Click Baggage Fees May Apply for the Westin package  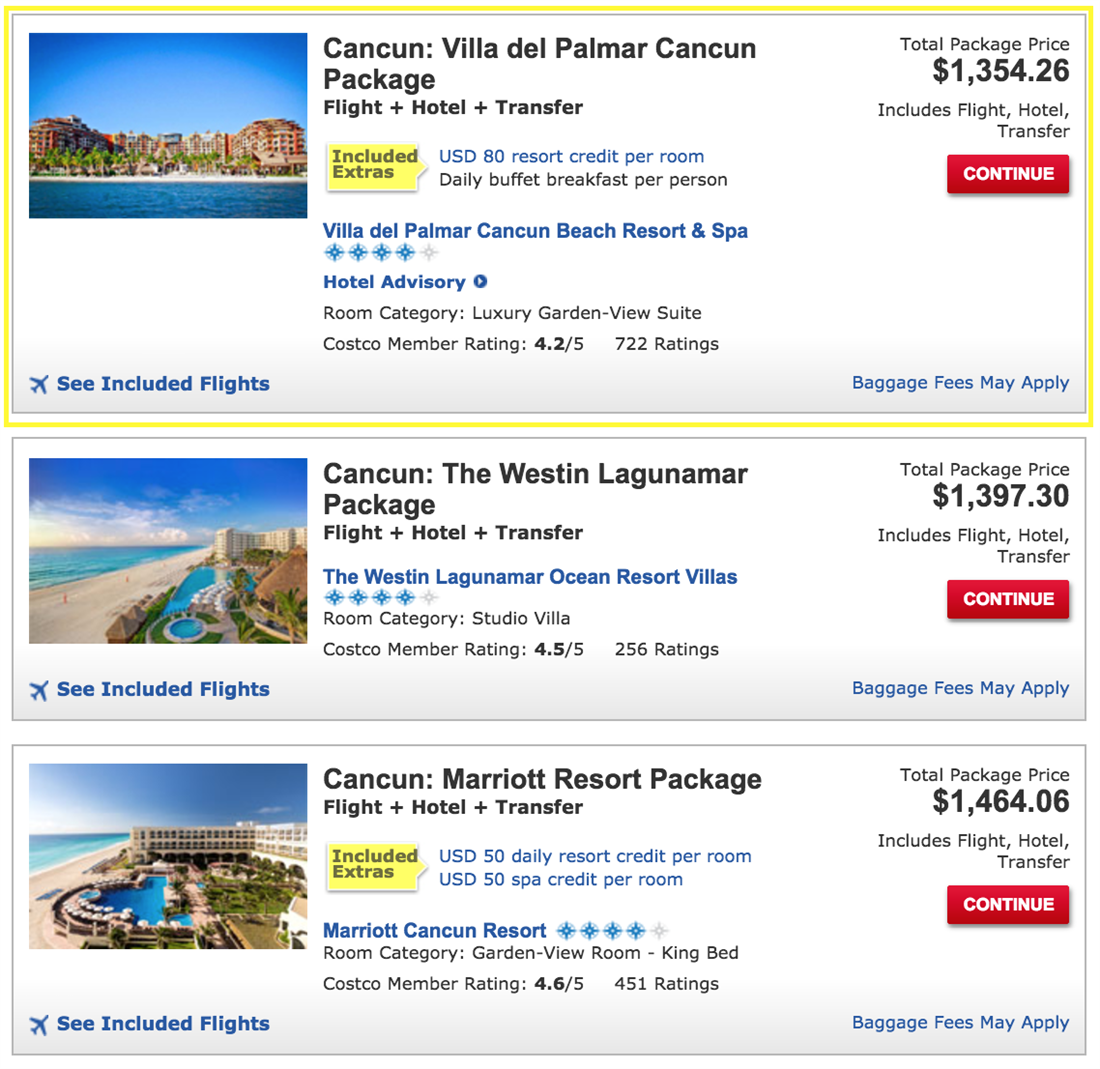[961, 688]
